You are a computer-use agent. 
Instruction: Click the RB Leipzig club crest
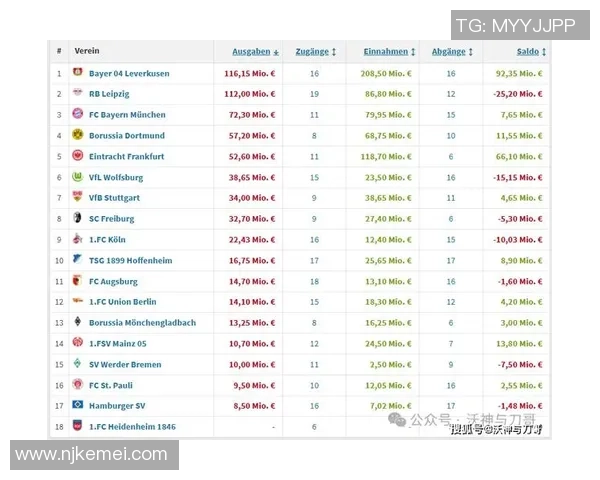tap(78, 94)
